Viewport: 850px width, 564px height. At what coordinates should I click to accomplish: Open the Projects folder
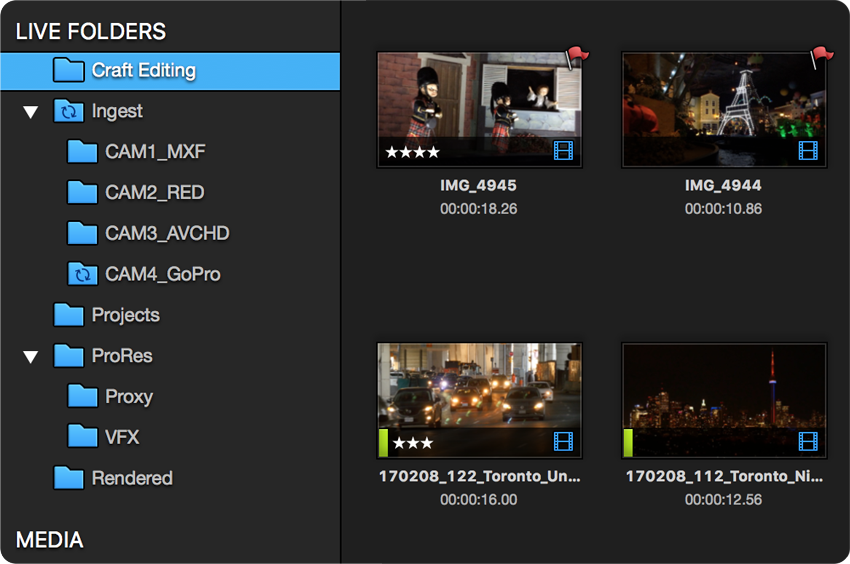(x=126, y=315)
